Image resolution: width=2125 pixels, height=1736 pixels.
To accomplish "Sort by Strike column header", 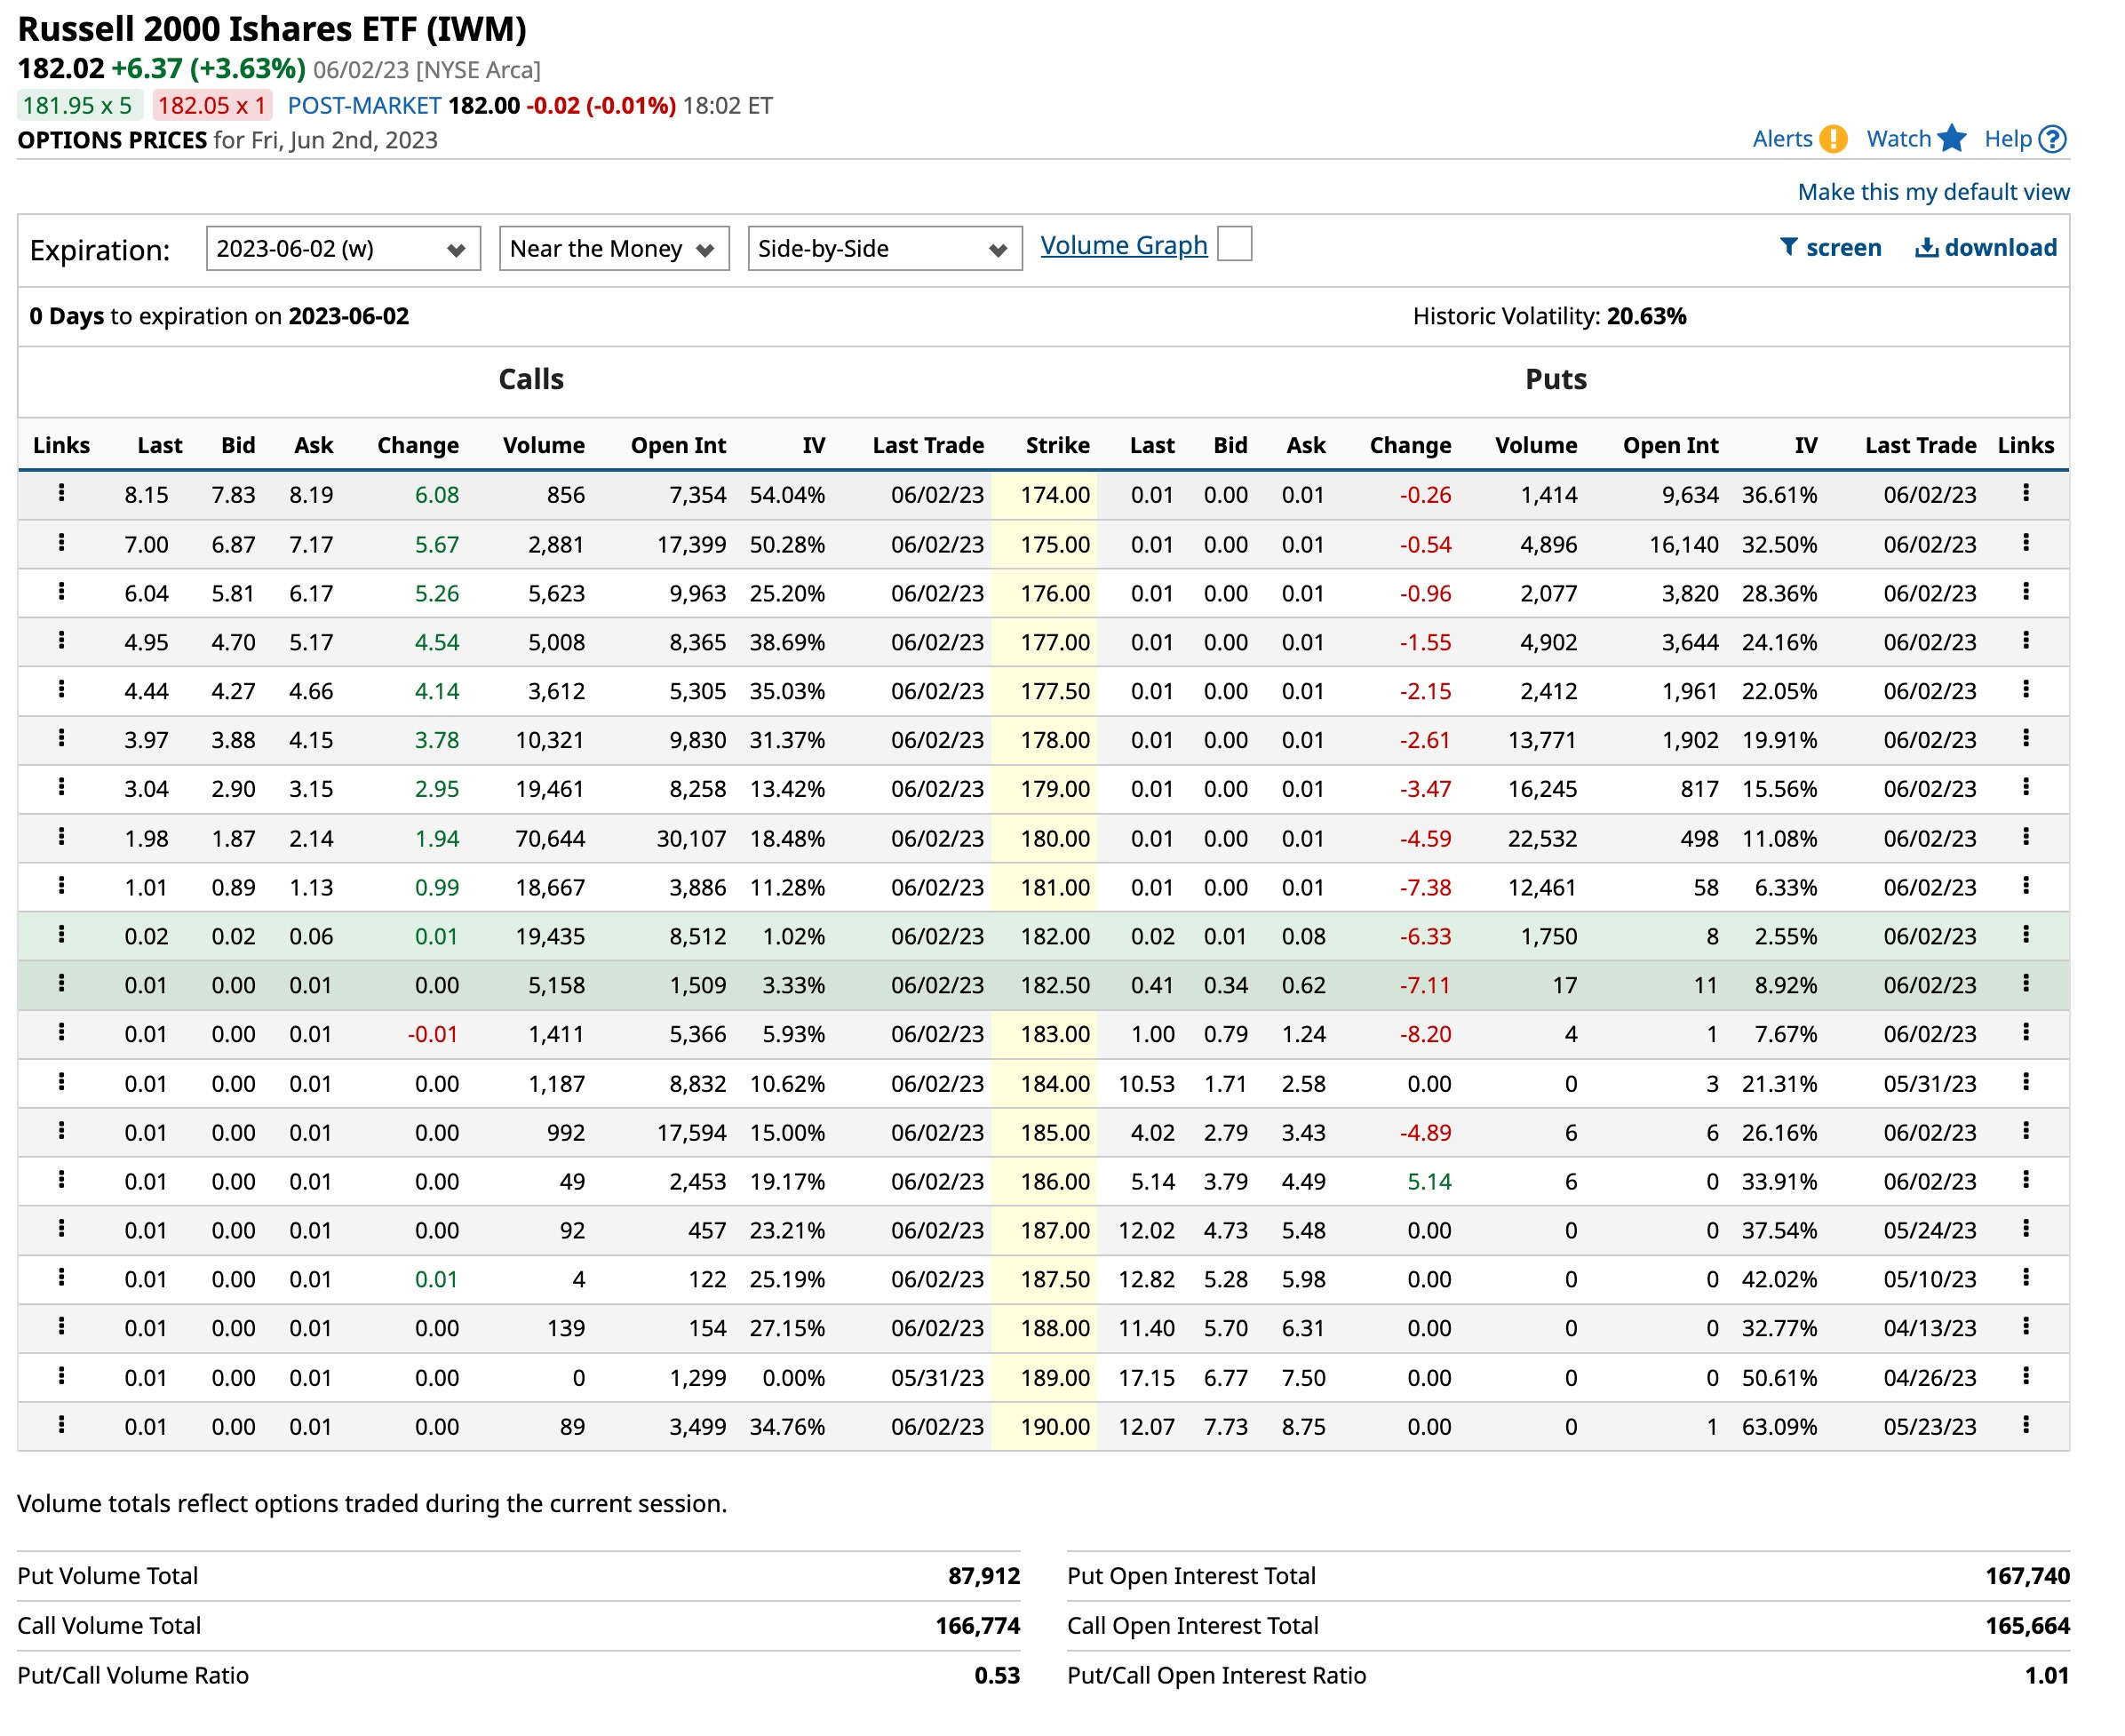I will [1057, 445].
